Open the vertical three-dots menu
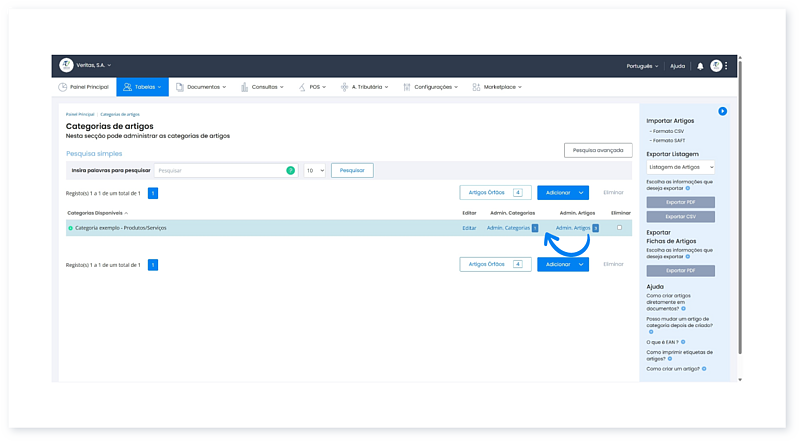Screen dimensions: 800x442 (727, 66)
